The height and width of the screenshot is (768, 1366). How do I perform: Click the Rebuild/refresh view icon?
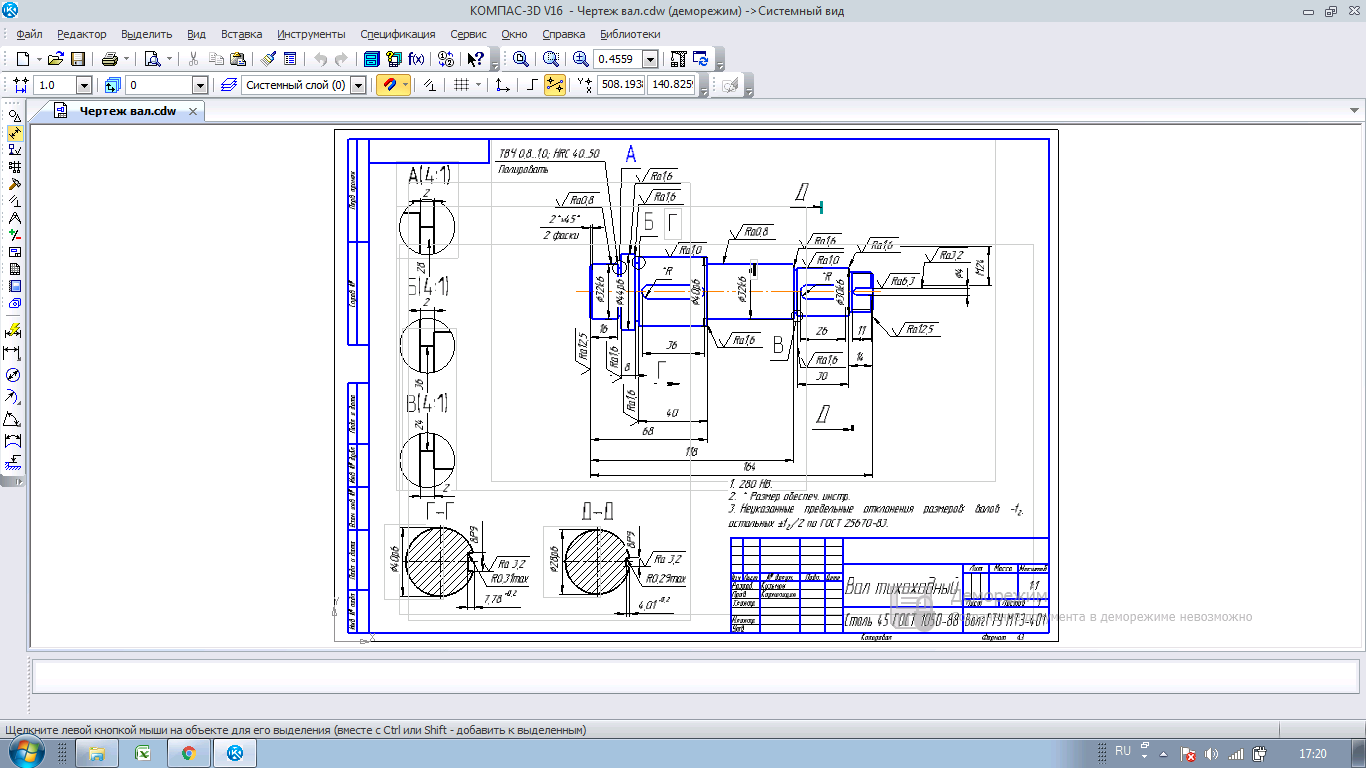tap(700, 59)
